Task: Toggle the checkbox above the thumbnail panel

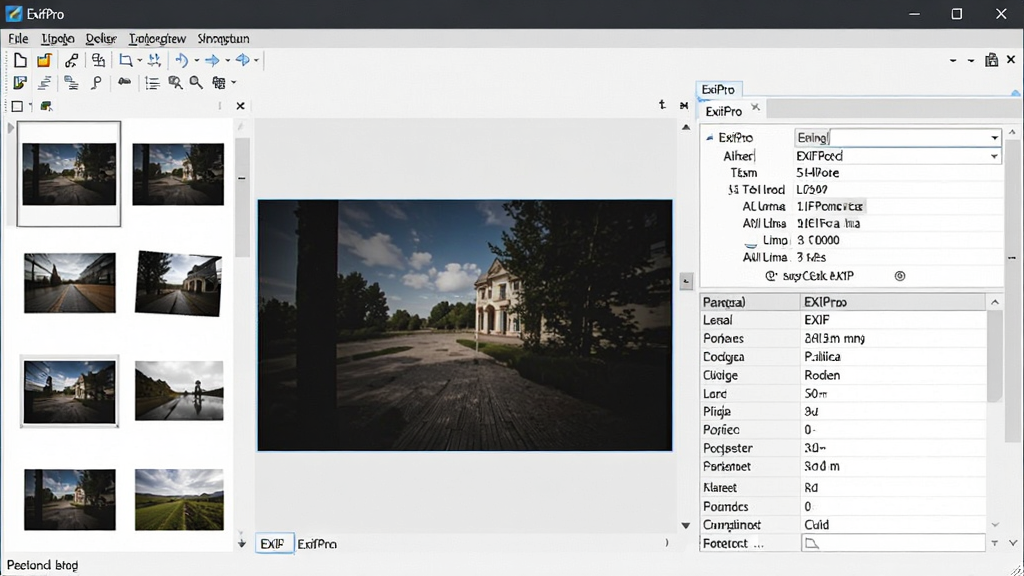Action: click(18, 106)
